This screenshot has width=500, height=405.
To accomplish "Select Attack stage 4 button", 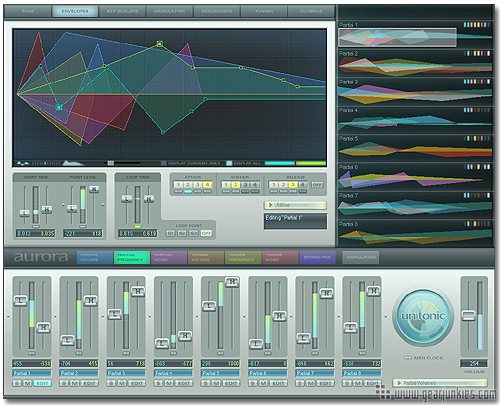I will pyautogui.click(x=207, y=184).
